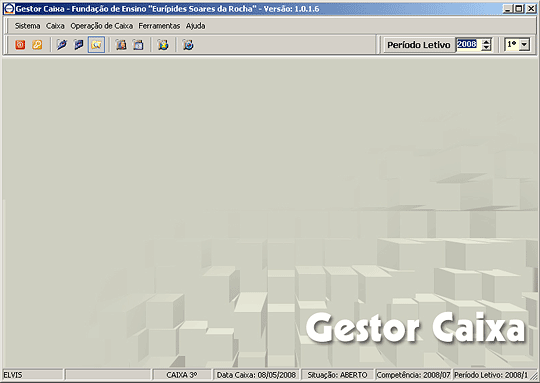Expand the 1º semester dropdown
540x383 pixels.
(x=525, y=44)
